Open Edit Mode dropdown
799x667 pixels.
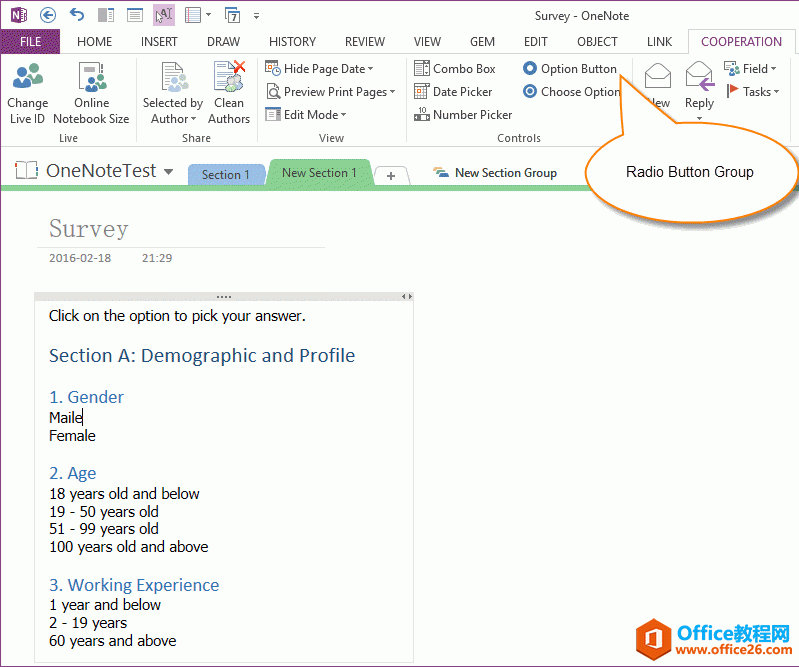tap(306, 115)
